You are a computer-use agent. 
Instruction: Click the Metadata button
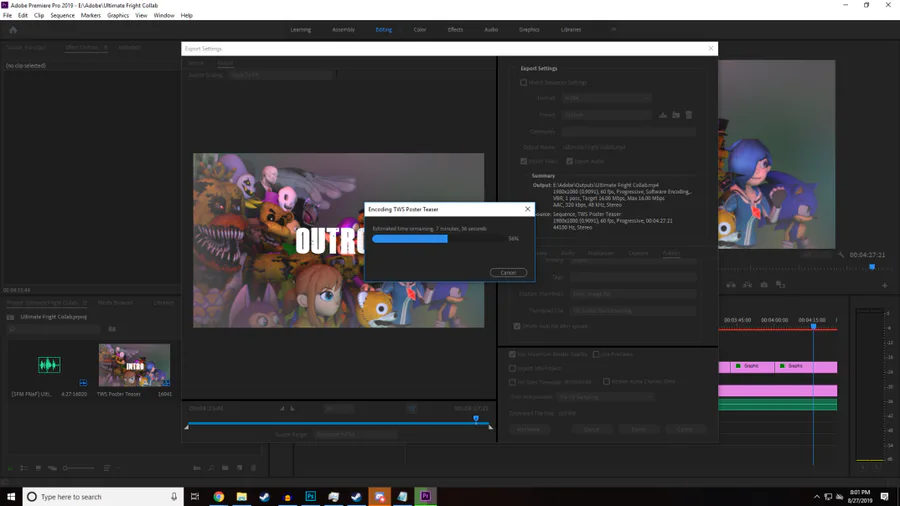[529, 429]
